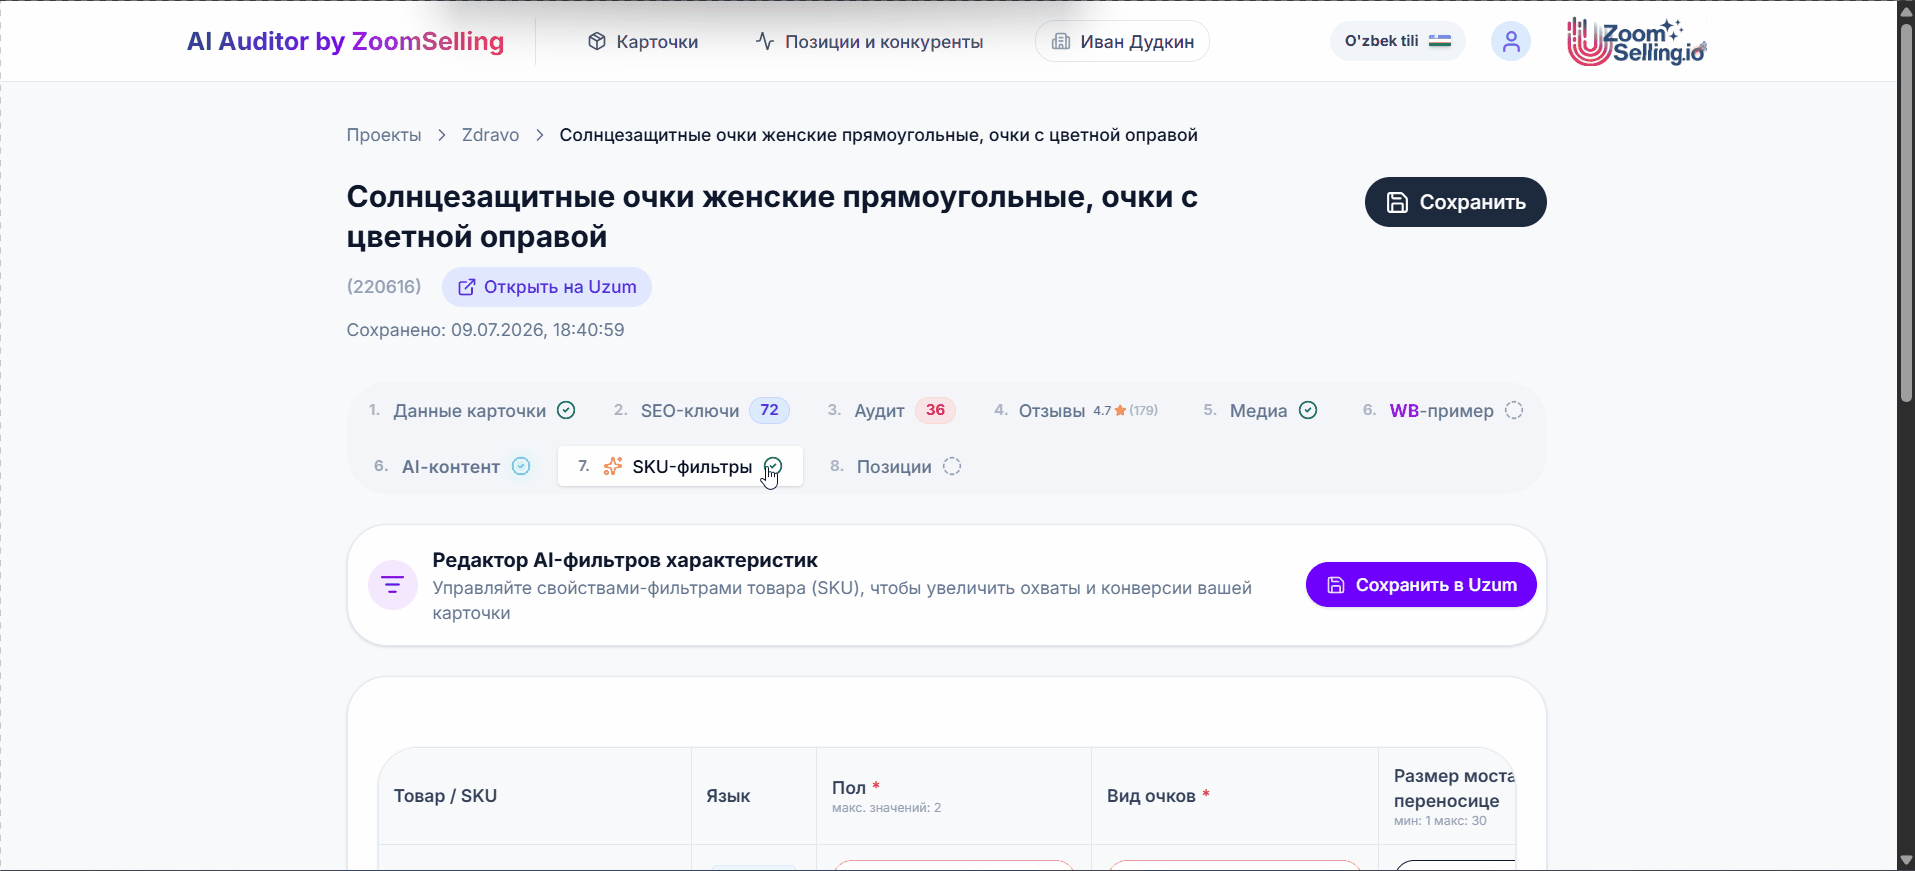This screenshot has height=871, width=1915.
Task: Click the SEO-ключи count badge 72
Action: point(769,410)
